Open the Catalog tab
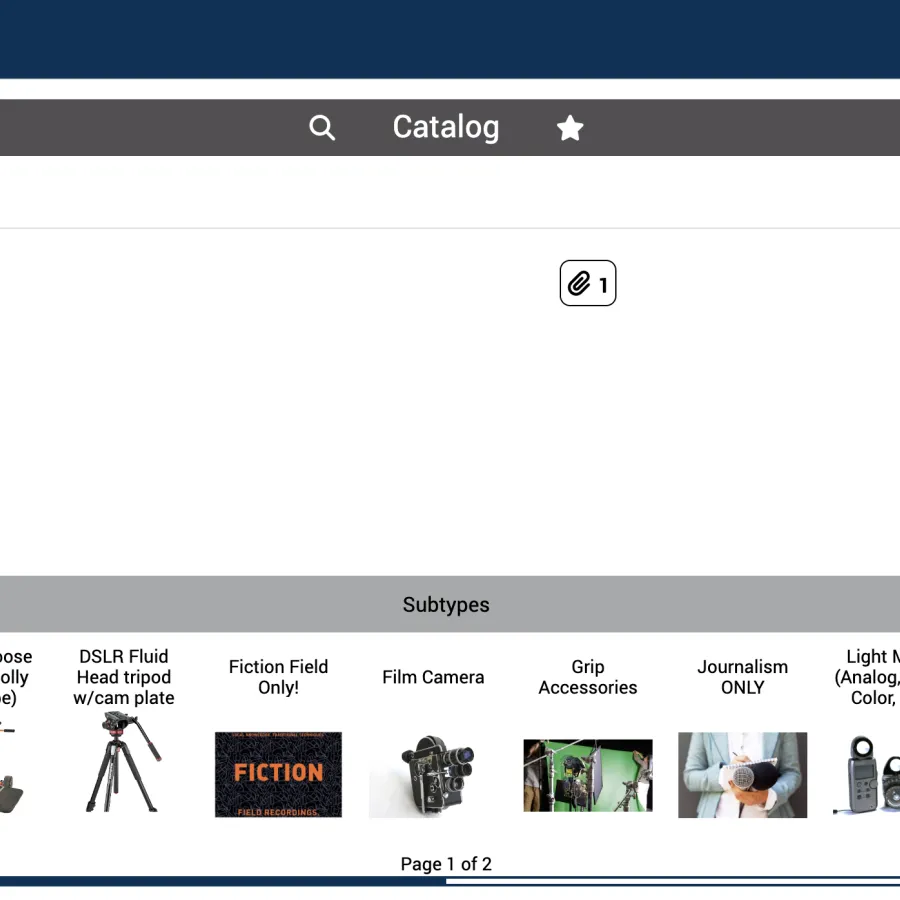This screenshot has height=900, width=900. 445,128
